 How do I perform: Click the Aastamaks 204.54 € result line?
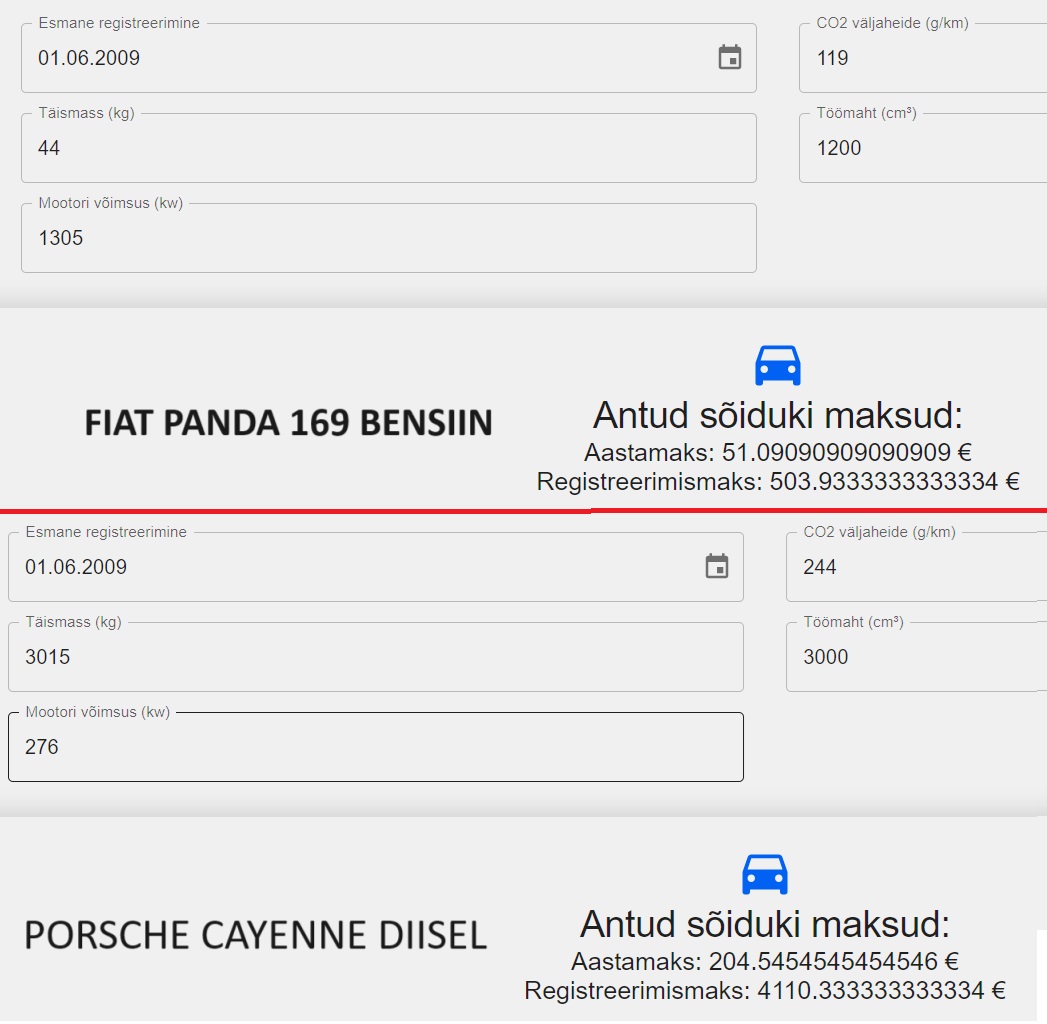pyautogui.click(x=764, y=962)
